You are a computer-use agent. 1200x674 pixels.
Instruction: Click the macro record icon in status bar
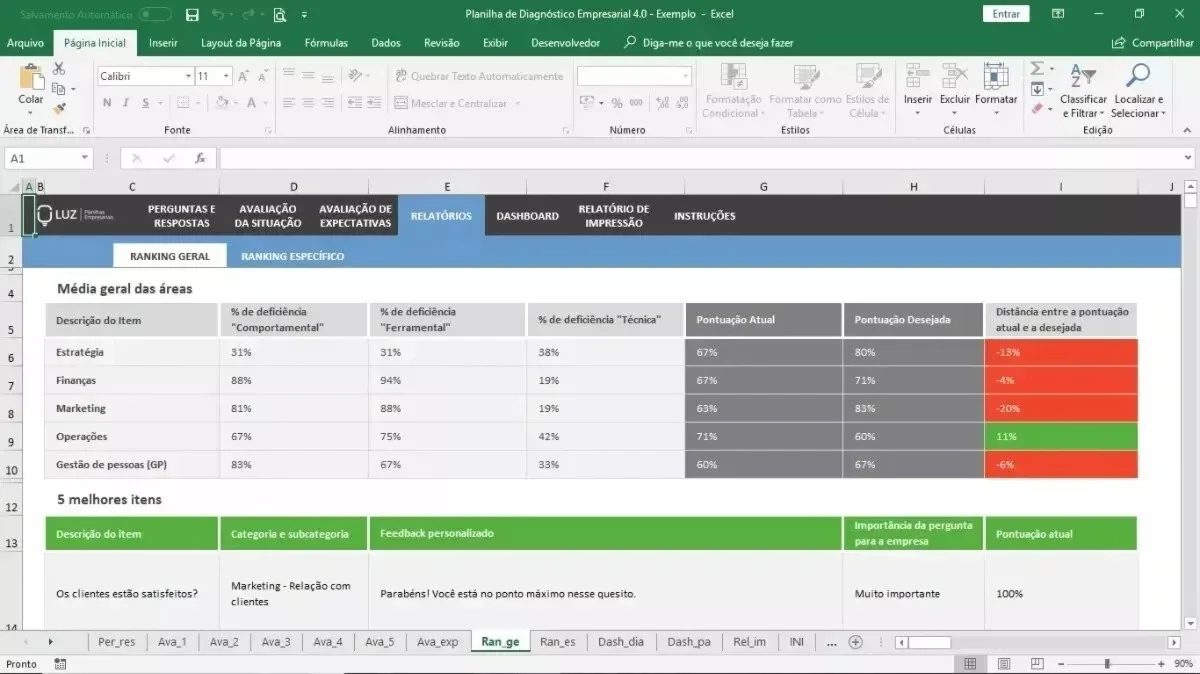pos(60,664)
